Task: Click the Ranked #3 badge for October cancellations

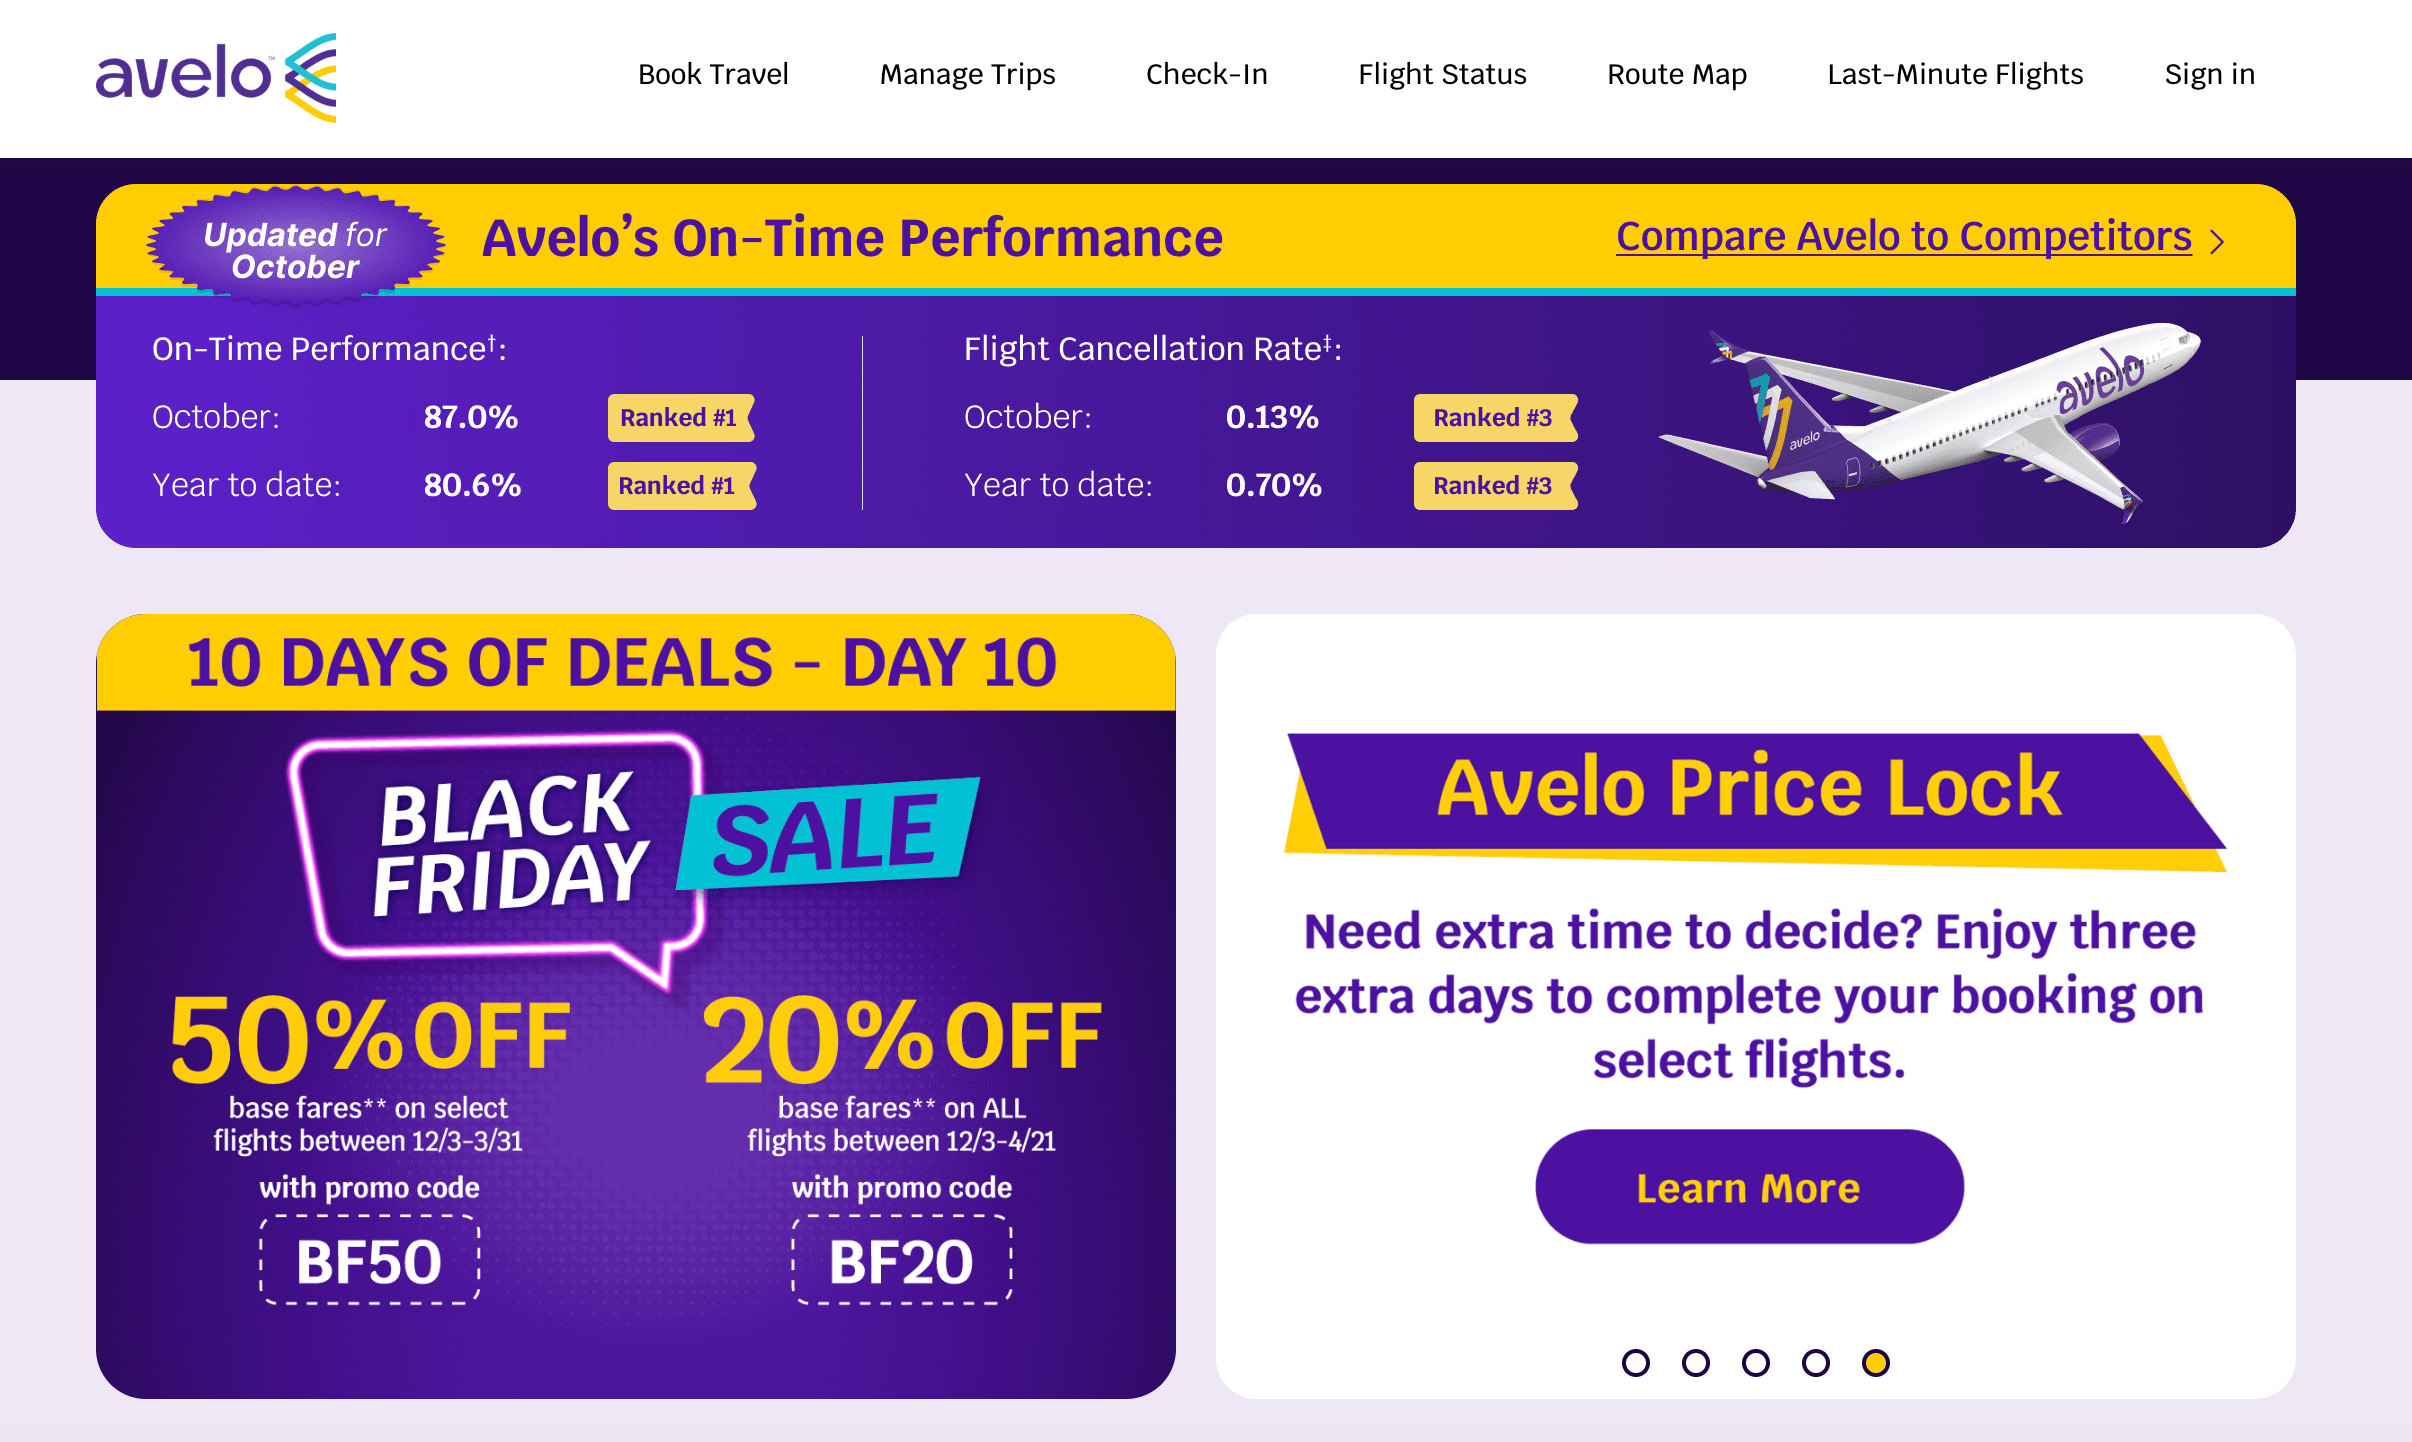Action: [x=1494, y=417]
